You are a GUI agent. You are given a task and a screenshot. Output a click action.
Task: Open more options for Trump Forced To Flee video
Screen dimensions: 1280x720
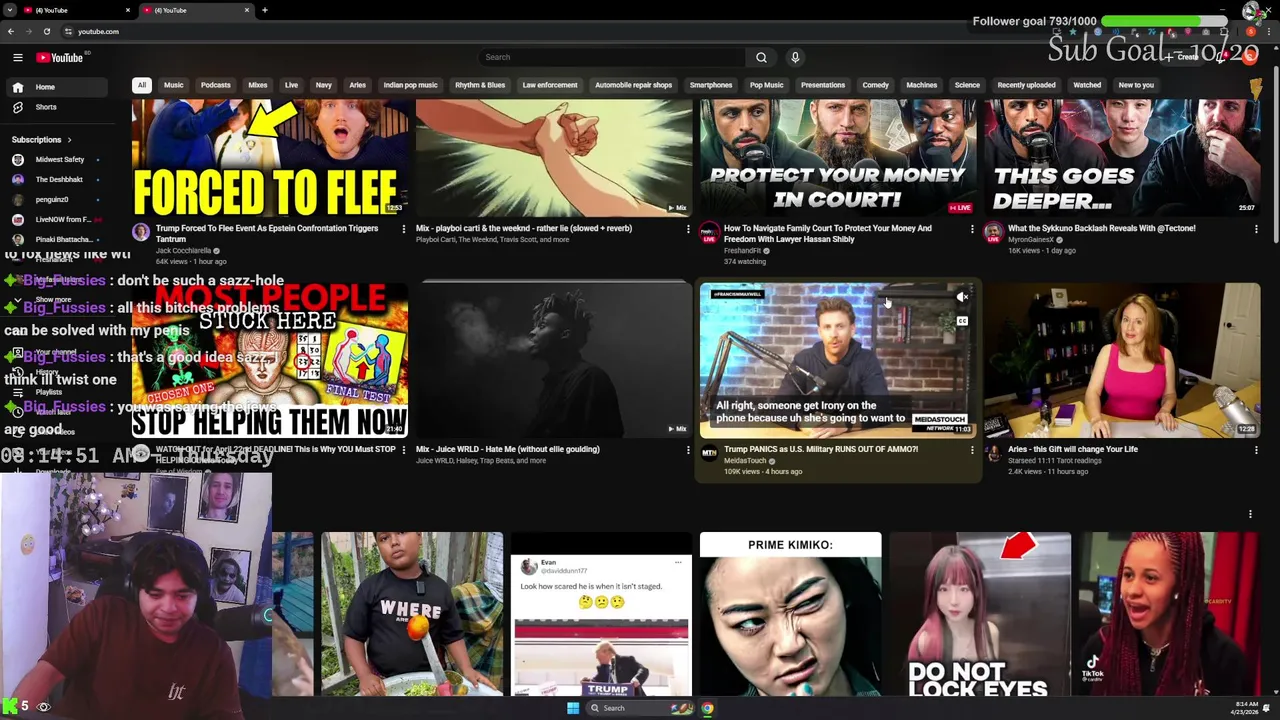pyautogui.click(x=404, y=229)
